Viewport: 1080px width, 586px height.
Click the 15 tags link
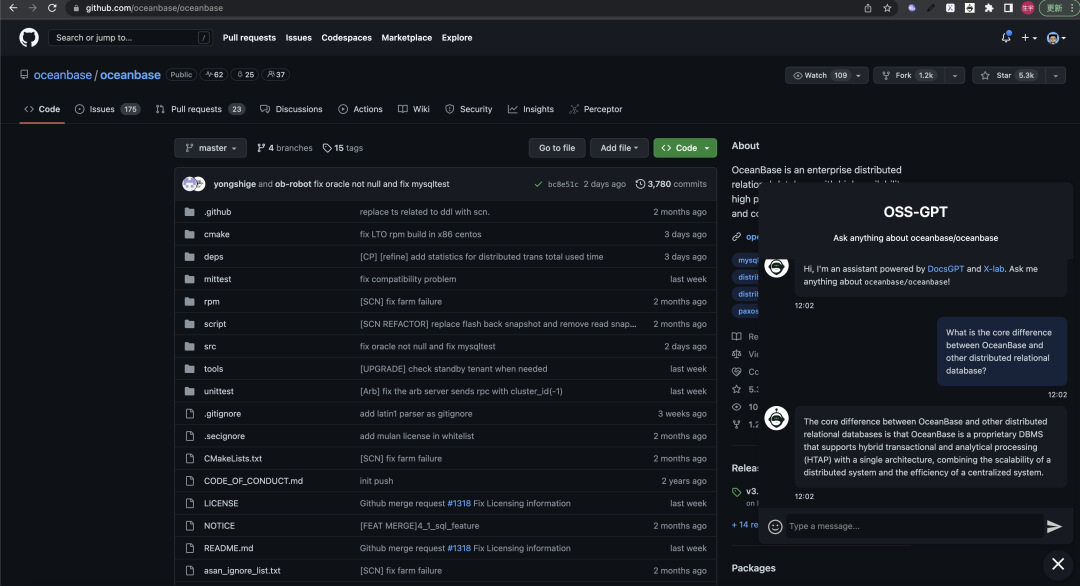point(343,148)
